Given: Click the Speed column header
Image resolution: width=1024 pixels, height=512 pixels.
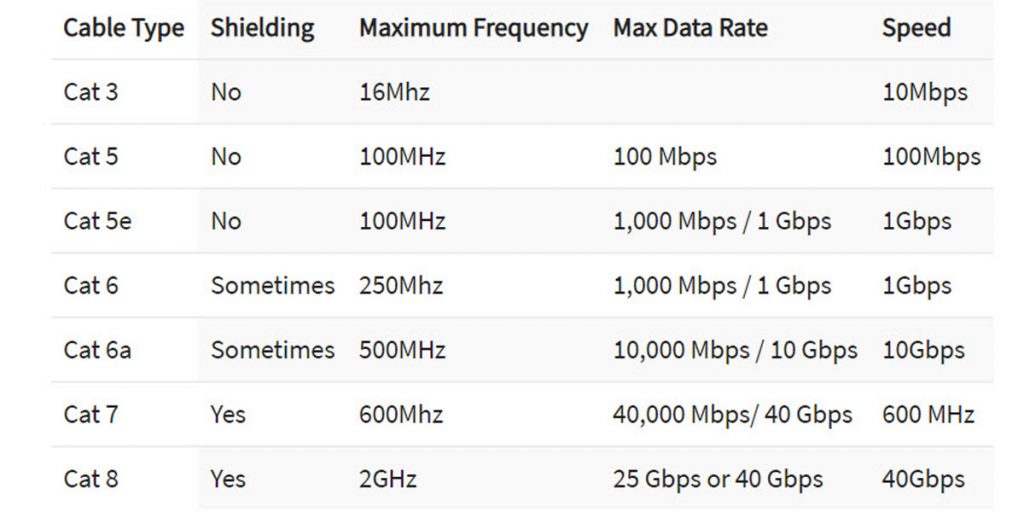Looking at the screenshot, I should point(916,29).
